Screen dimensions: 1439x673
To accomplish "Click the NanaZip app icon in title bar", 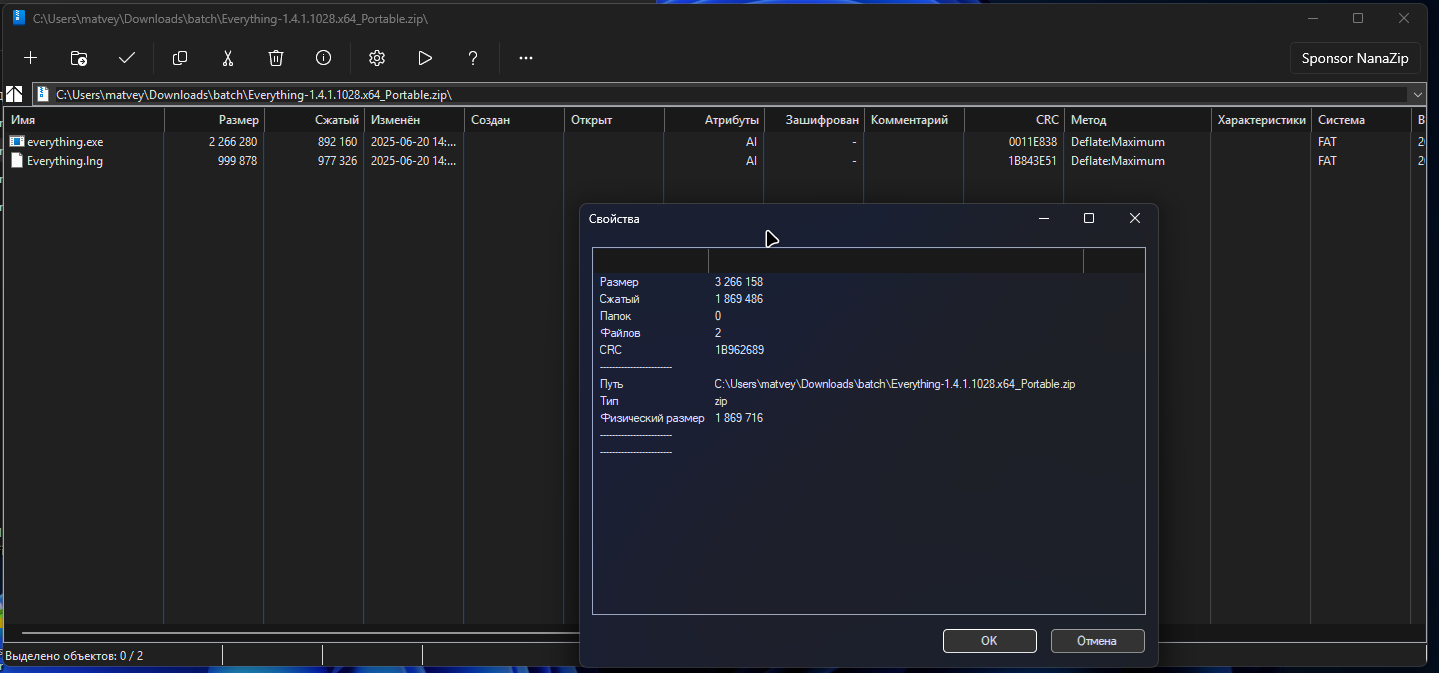I will [19, 18].
